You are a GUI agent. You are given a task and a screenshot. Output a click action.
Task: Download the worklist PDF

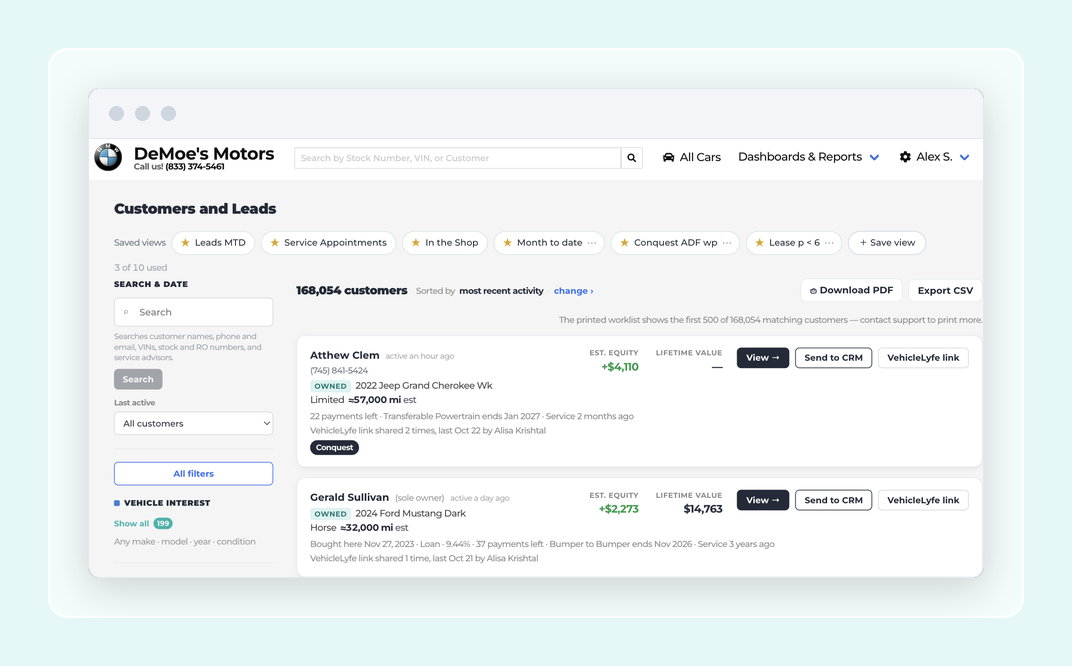coord(851,291)
